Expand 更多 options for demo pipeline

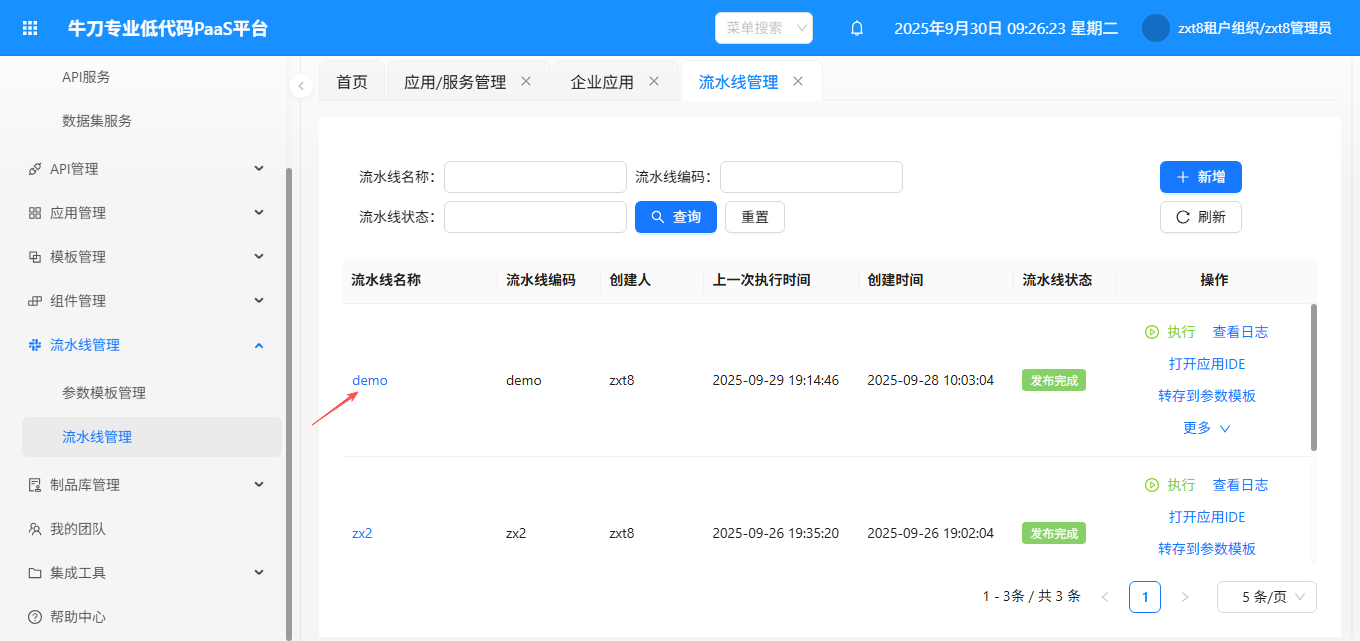[x=1206, y=428]
